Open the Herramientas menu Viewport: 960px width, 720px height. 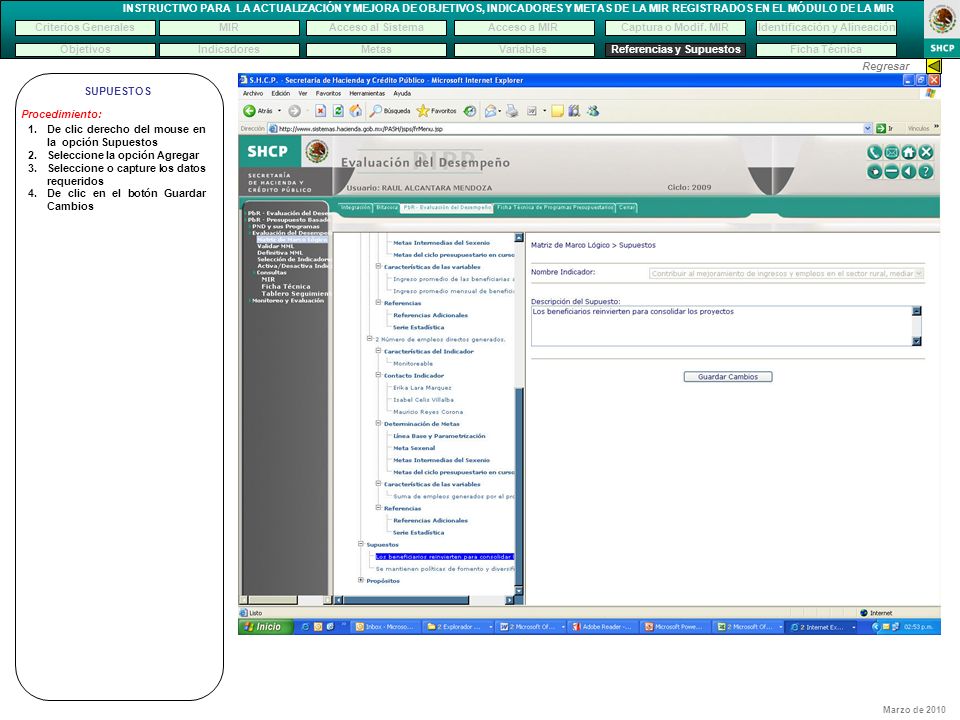pos(367,94)
